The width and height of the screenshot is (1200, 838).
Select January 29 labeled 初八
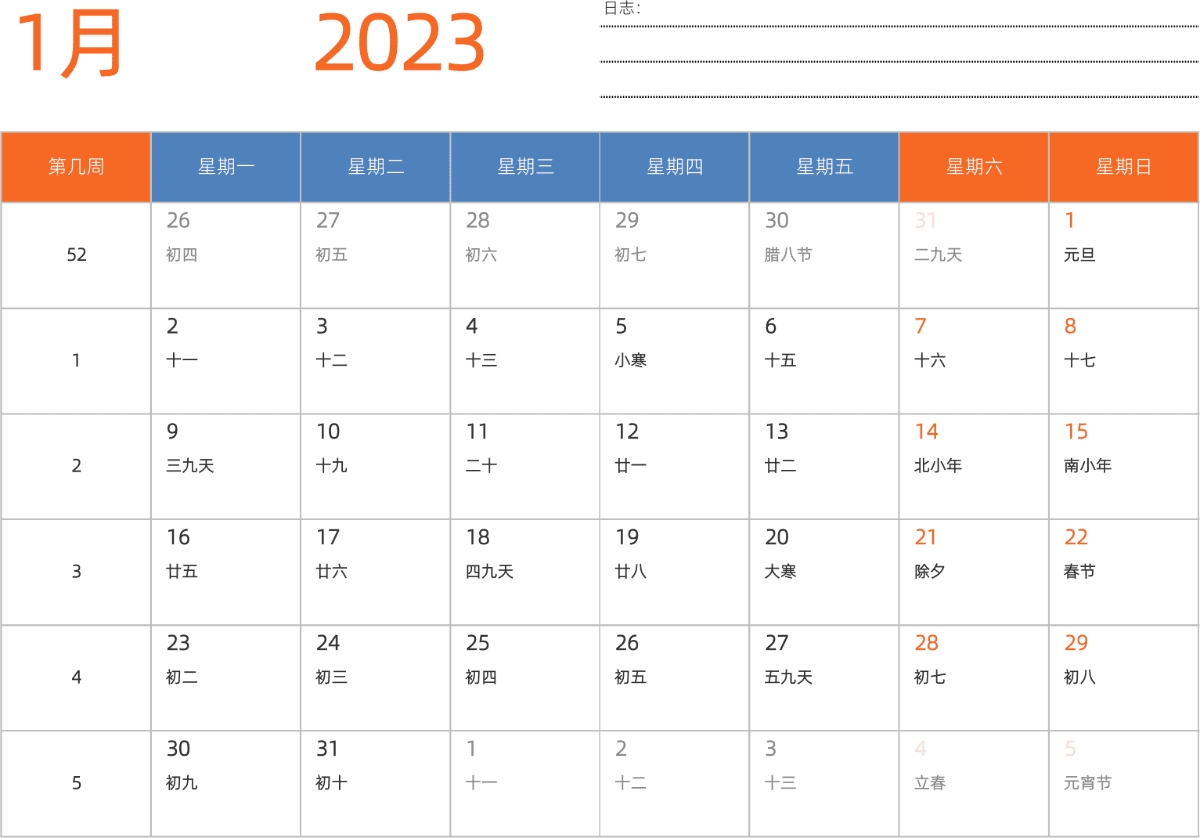pos(1124,679)
